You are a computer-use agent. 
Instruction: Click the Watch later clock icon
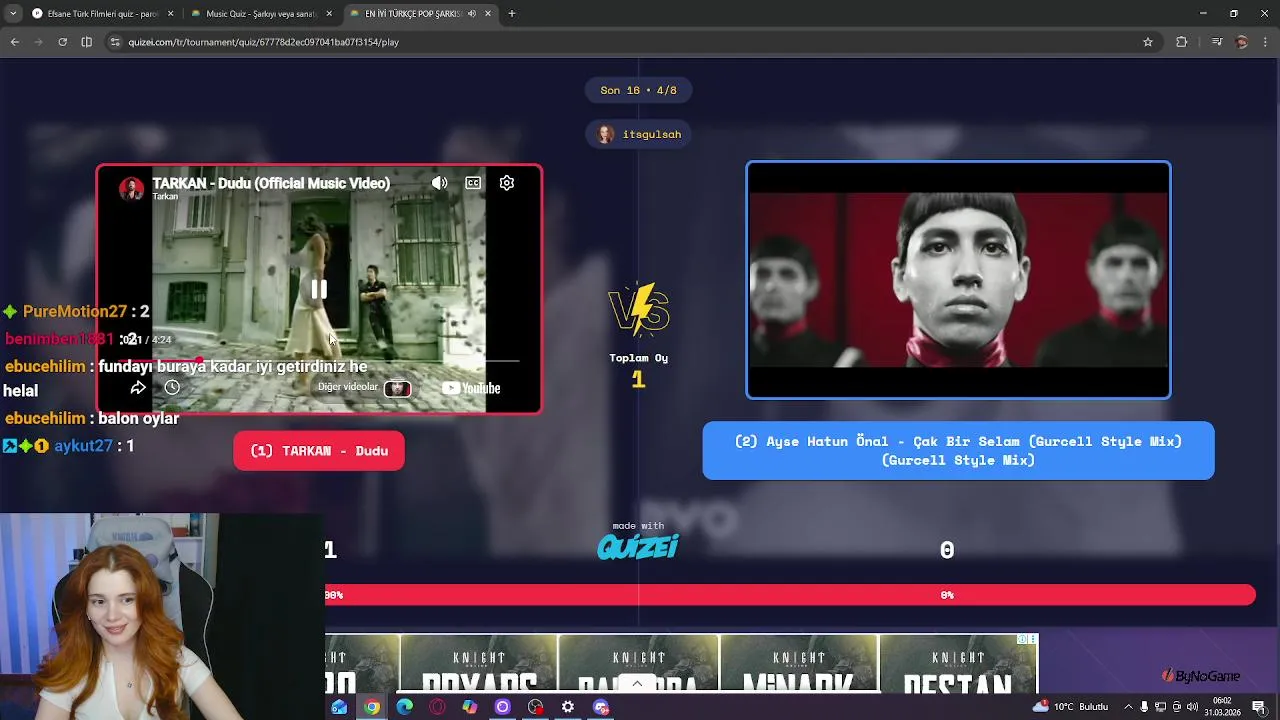(x=172, y=388)
